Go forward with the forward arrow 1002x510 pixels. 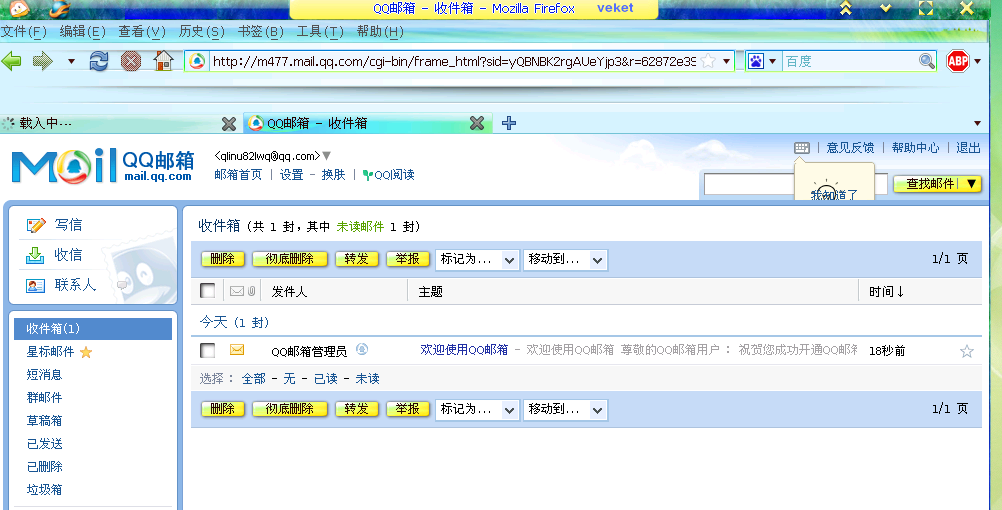pos(43,61)
